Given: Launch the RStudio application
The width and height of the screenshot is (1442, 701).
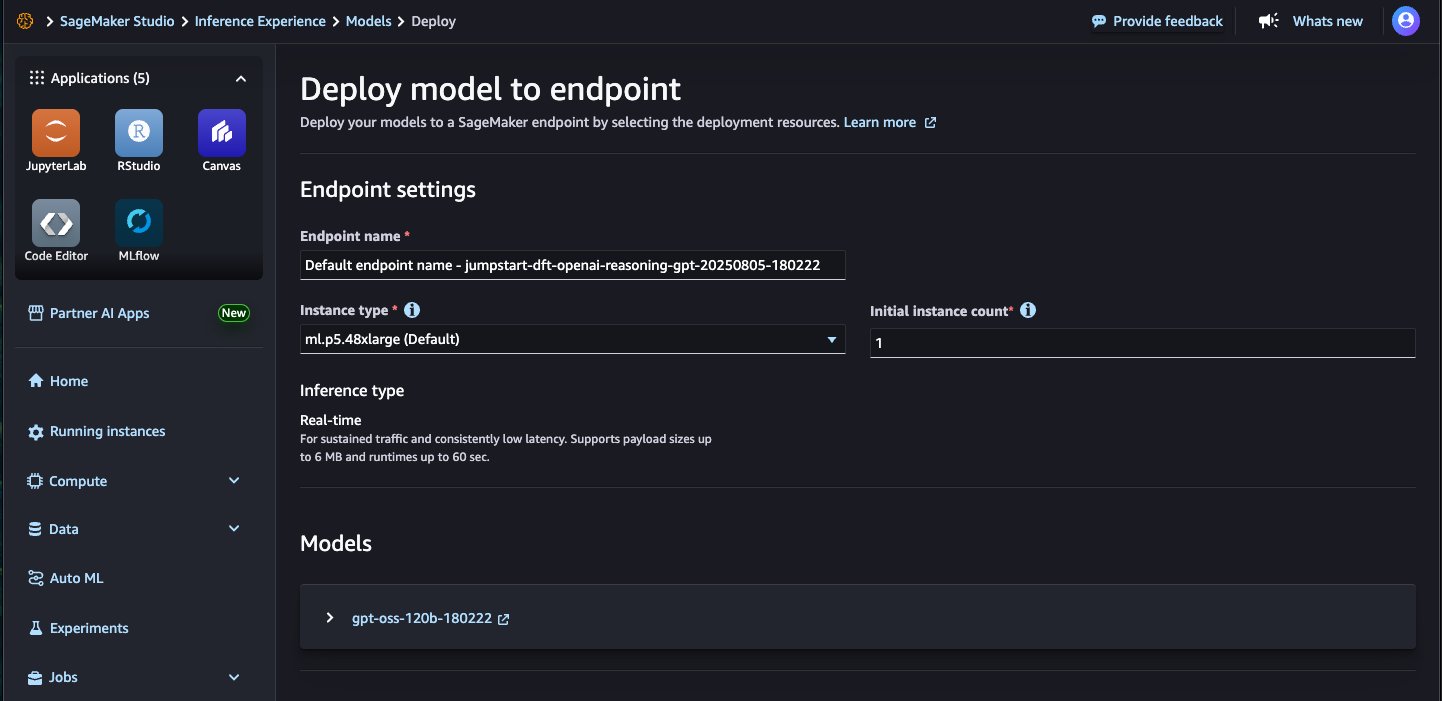Looking at the screenshot, I should click(x=139, y=133).
